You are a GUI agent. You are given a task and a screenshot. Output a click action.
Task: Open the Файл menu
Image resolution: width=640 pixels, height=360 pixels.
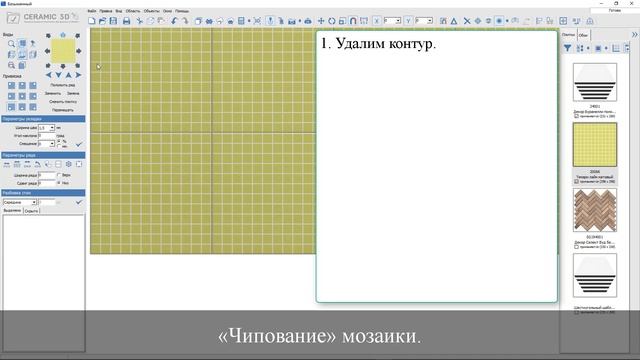92,11
